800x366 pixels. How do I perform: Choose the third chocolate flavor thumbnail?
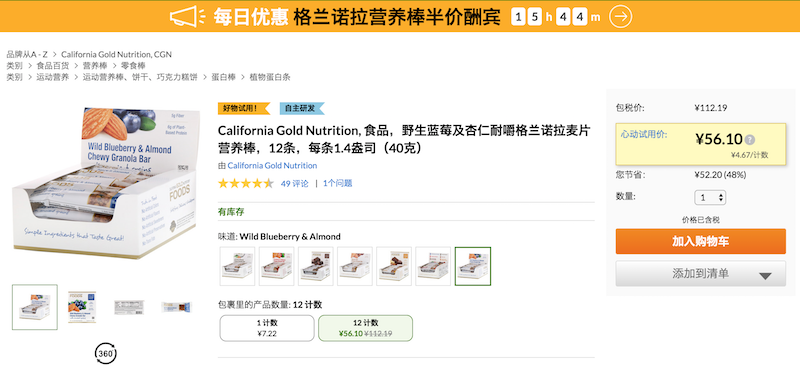[x=315, y=266]
